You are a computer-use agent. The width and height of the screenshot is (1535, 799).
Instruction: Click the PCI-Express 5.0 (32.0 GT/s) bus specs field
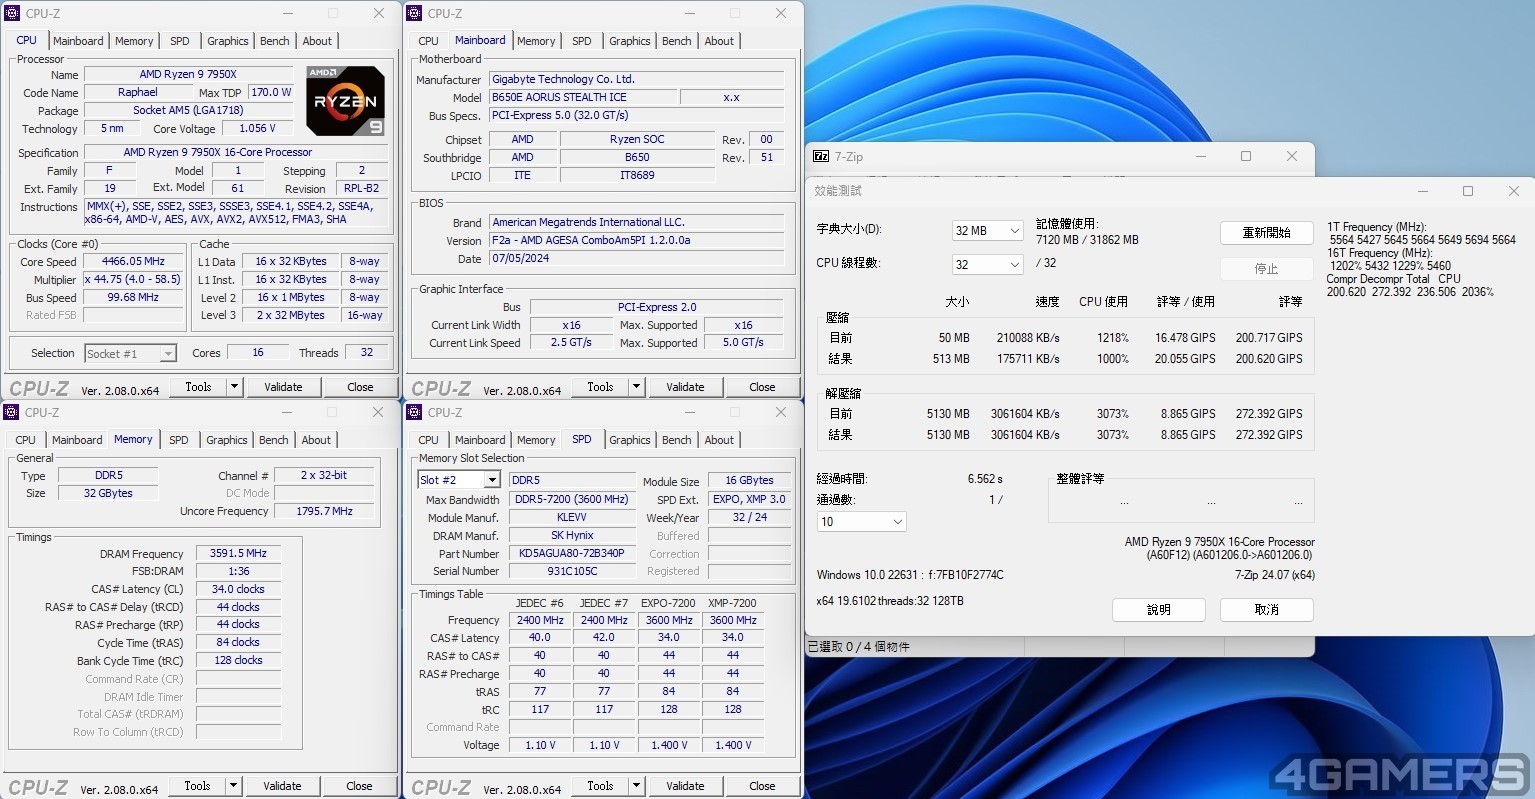tap(636, 115)
